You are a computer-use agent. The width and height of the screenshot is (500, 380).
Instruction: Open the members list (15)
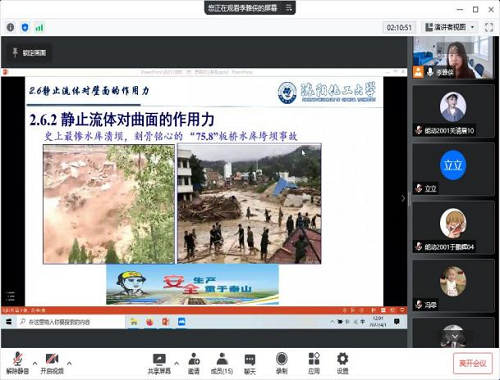tap(222, 363)
